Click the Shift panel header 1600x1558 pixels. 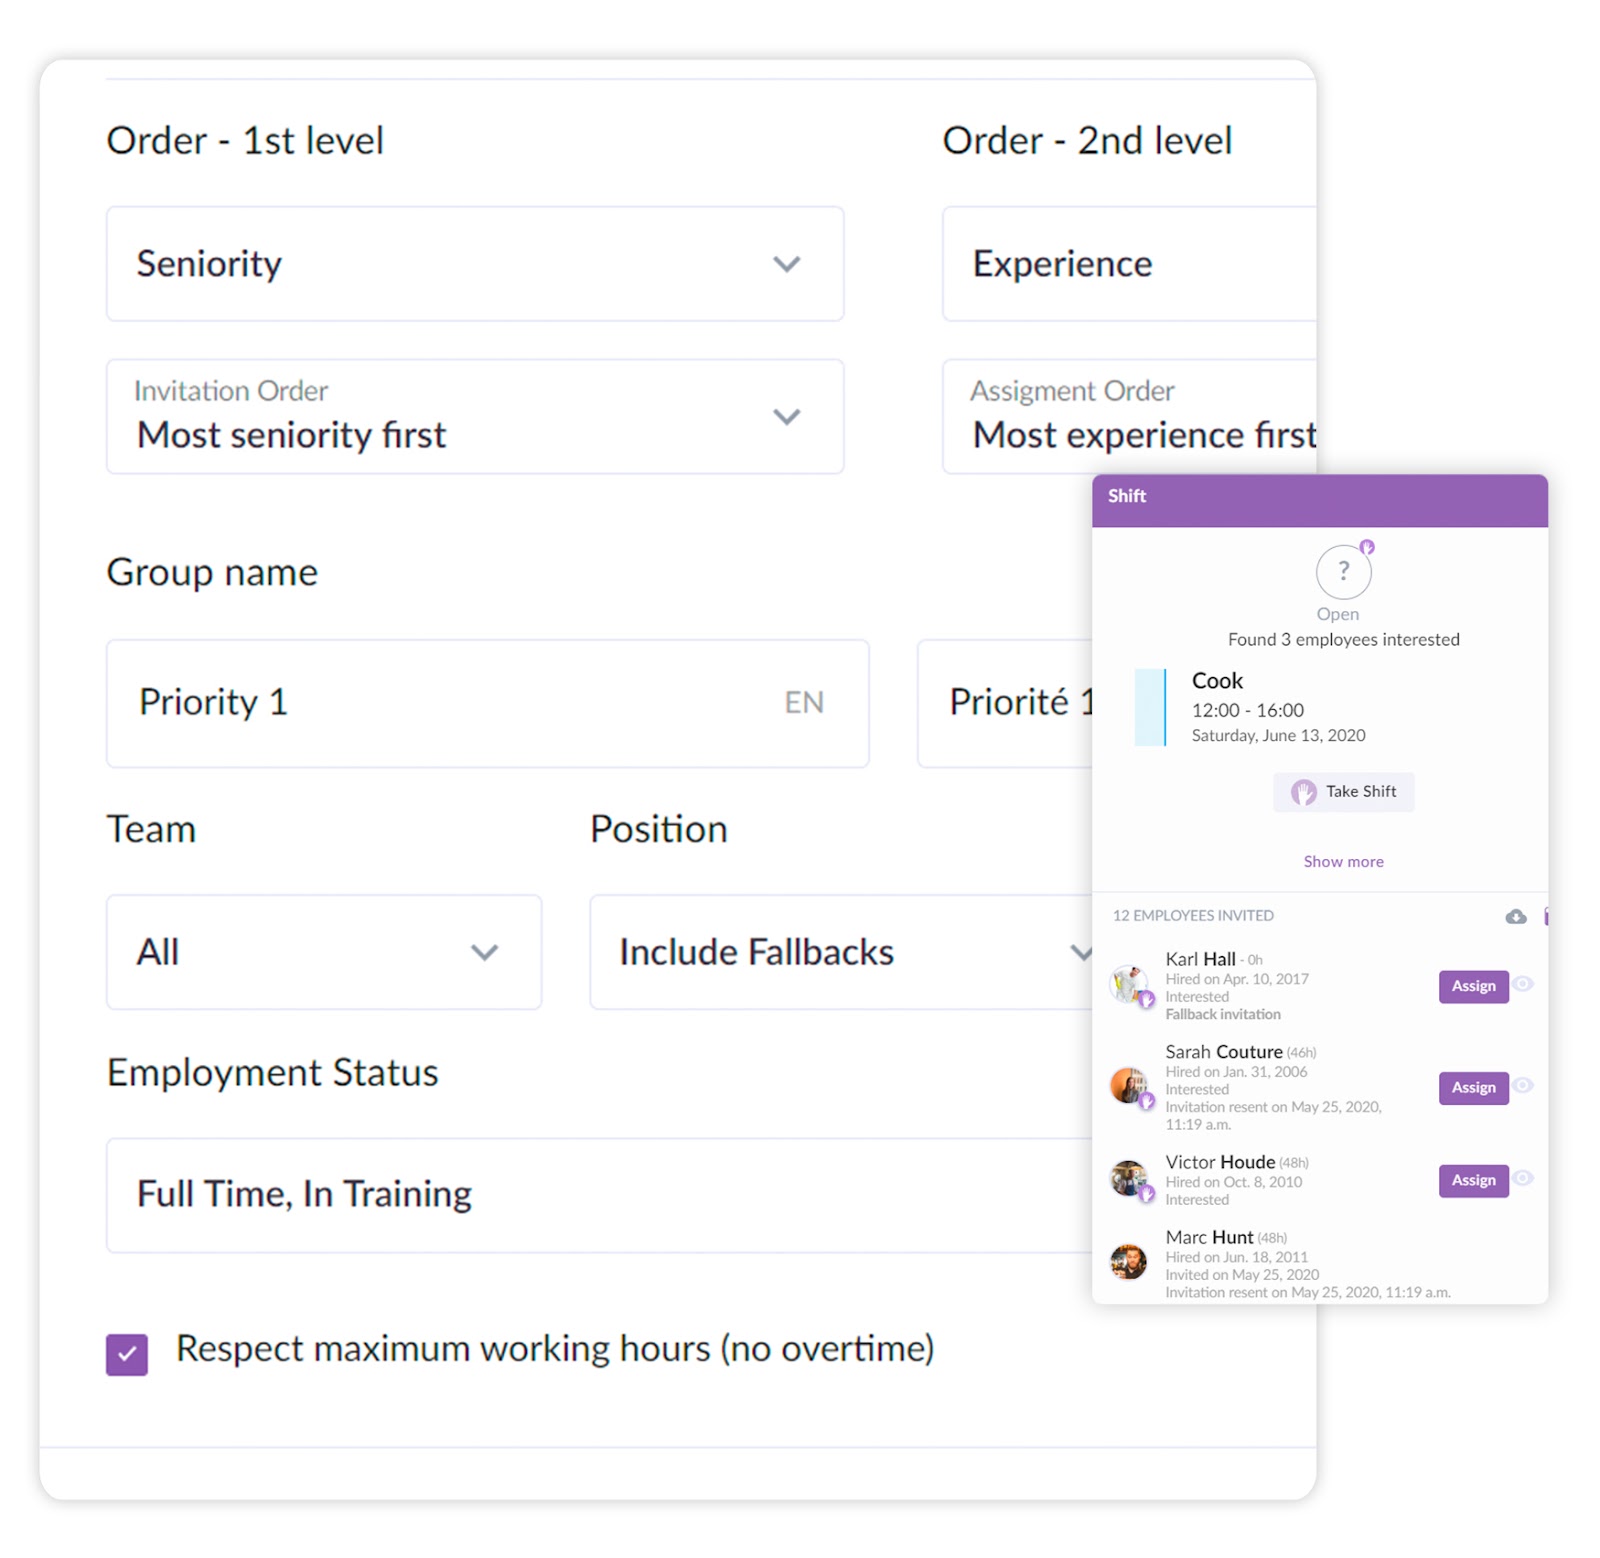pyautogui.click(x=1318, y=497)
